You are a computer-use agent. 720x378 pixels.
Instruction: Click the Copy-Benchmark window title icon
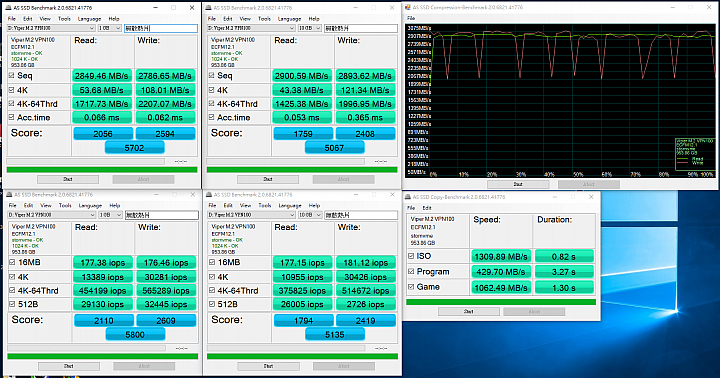click(x=408, y=197)
